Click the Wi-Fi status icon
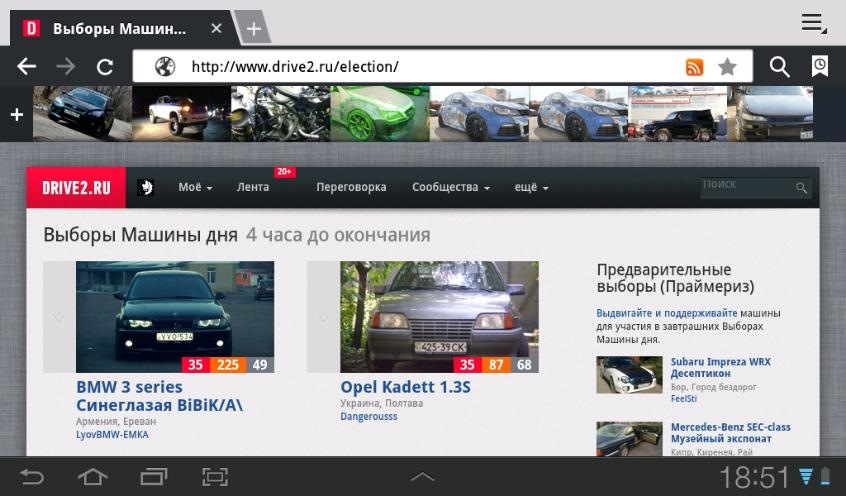This screenshot has width=846, height=496. pos(806,477)
